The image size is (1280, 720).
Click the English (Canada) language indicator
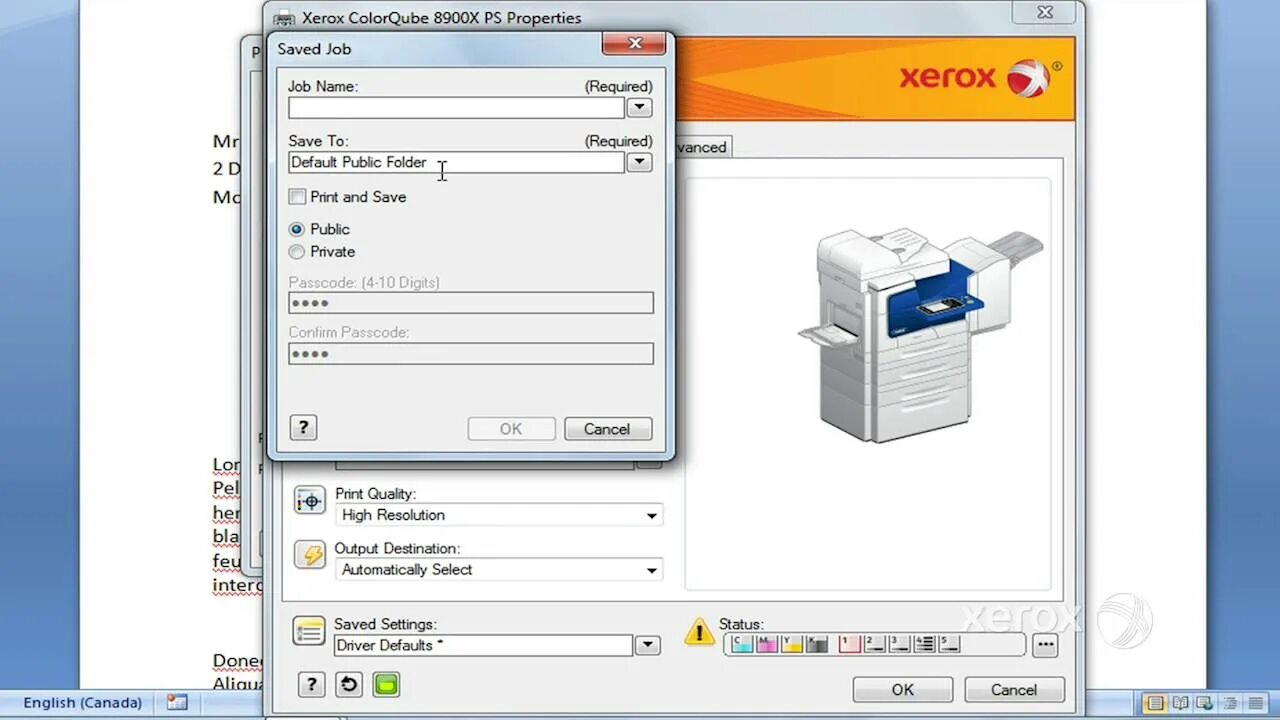coord(82,703)
